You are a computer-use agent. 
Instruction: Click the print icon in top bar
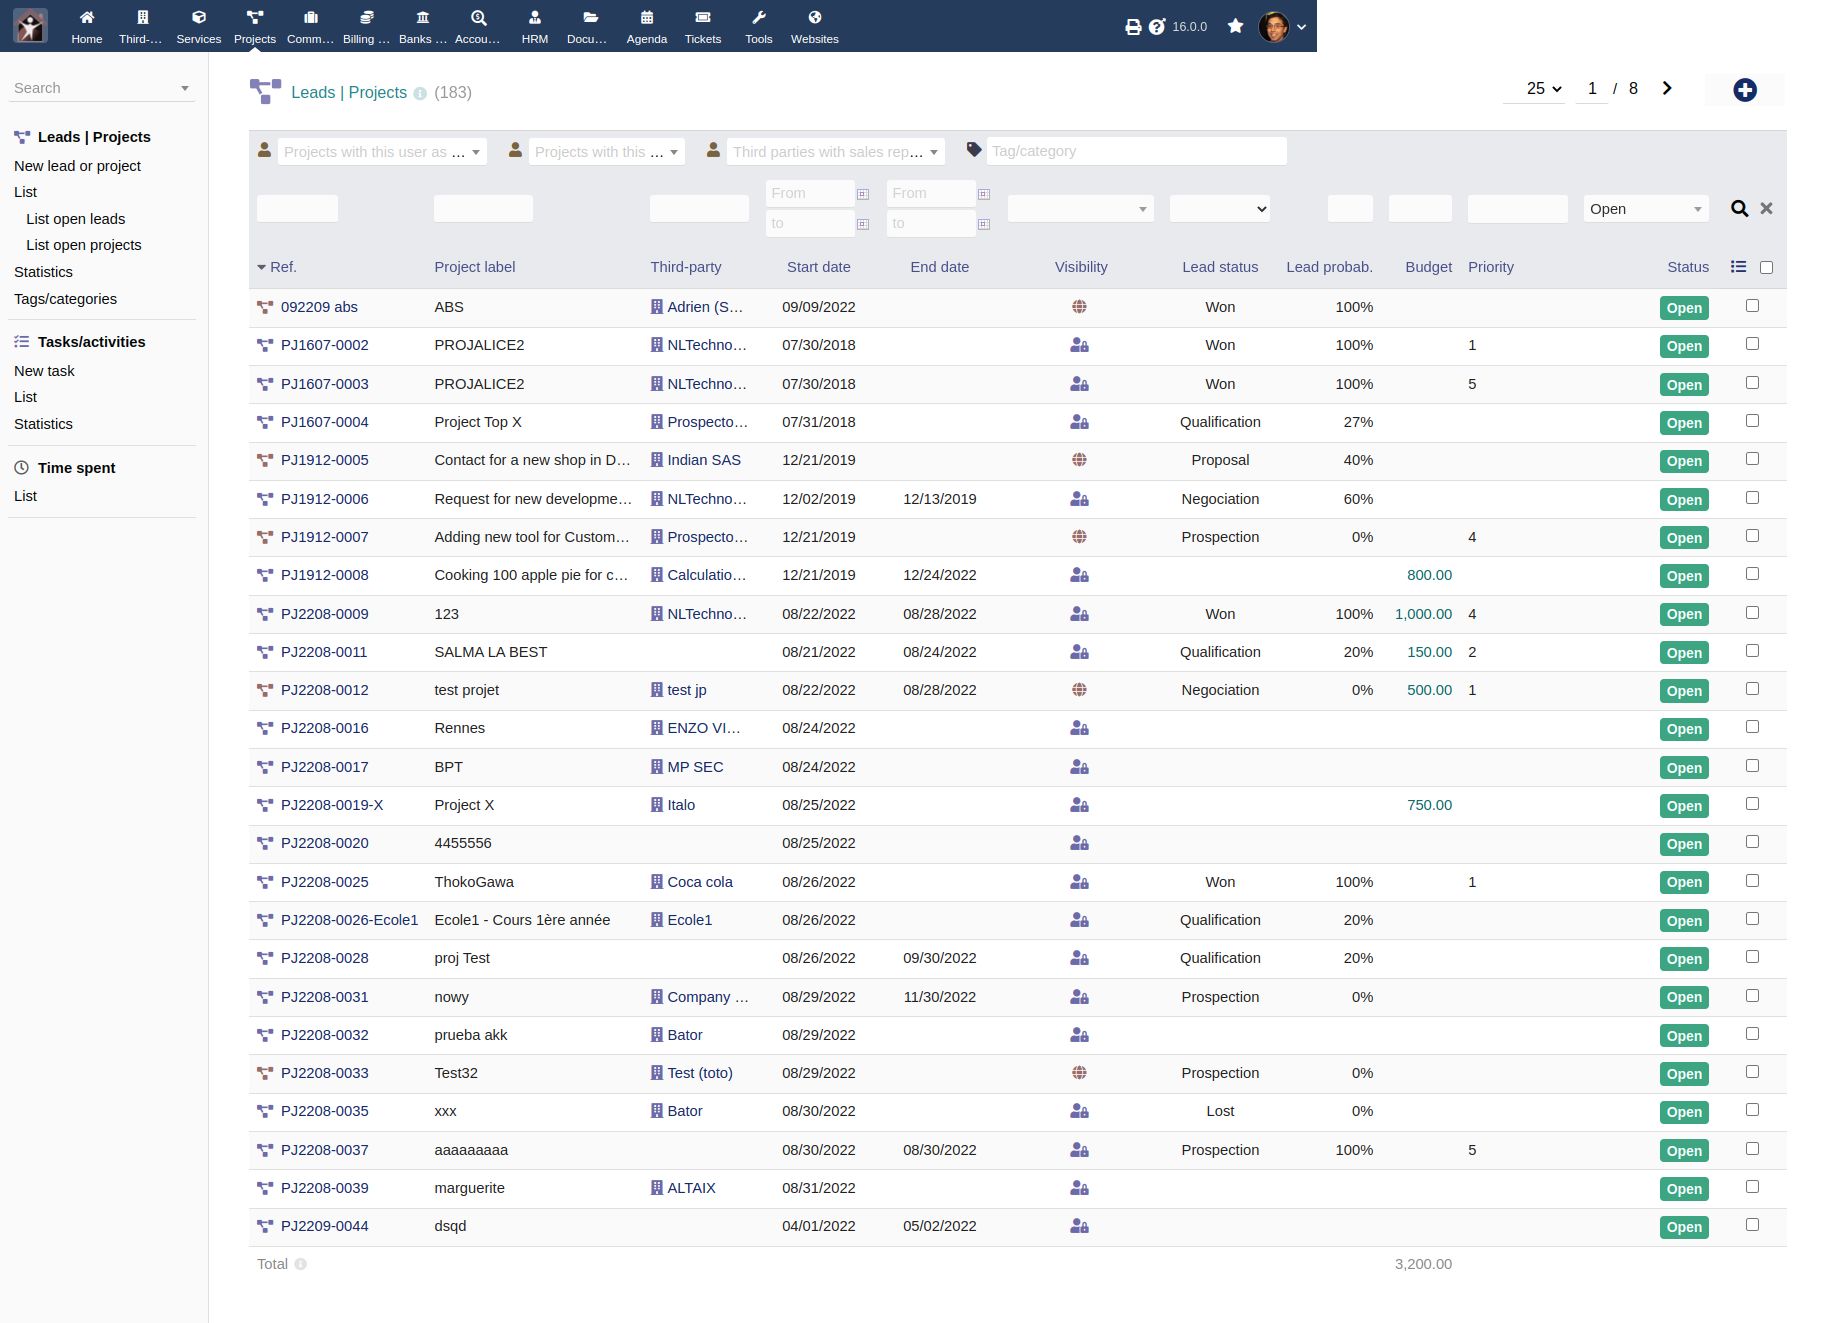[x=1132, y=27]
